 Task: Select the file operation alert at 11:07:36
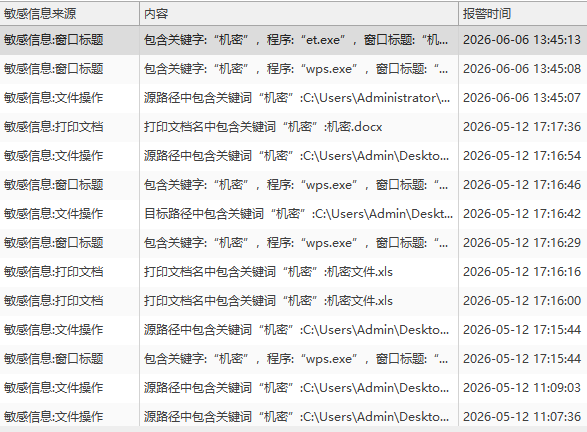(294, 415)
